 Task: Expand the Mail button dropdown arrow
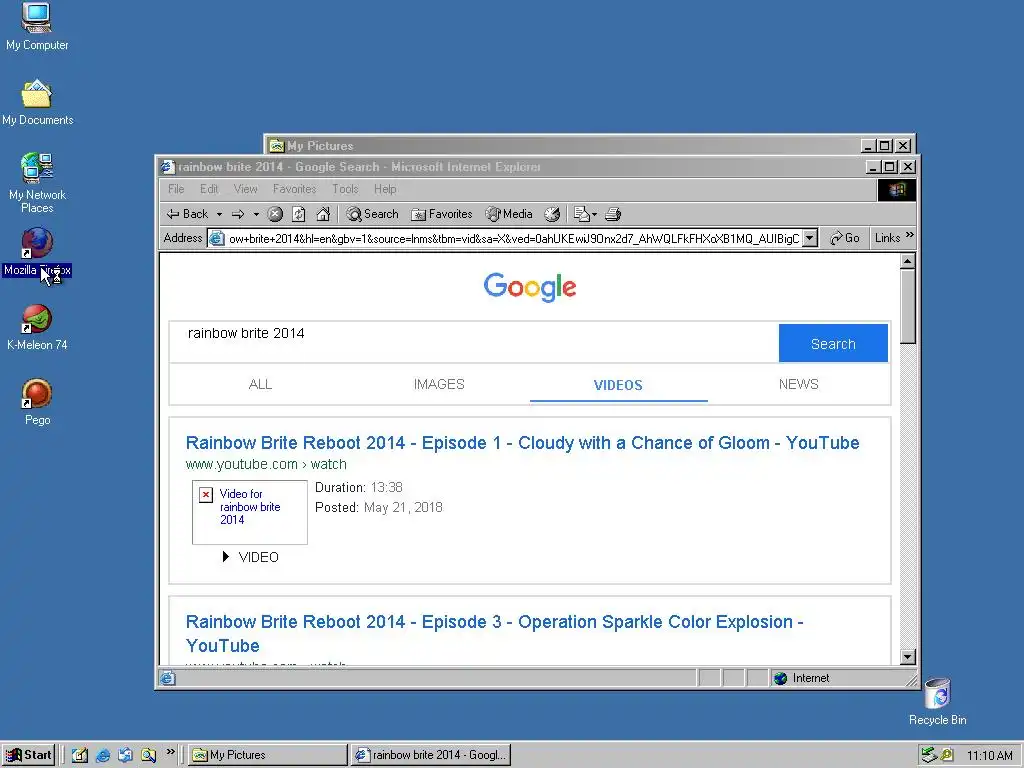click(594, 214)
